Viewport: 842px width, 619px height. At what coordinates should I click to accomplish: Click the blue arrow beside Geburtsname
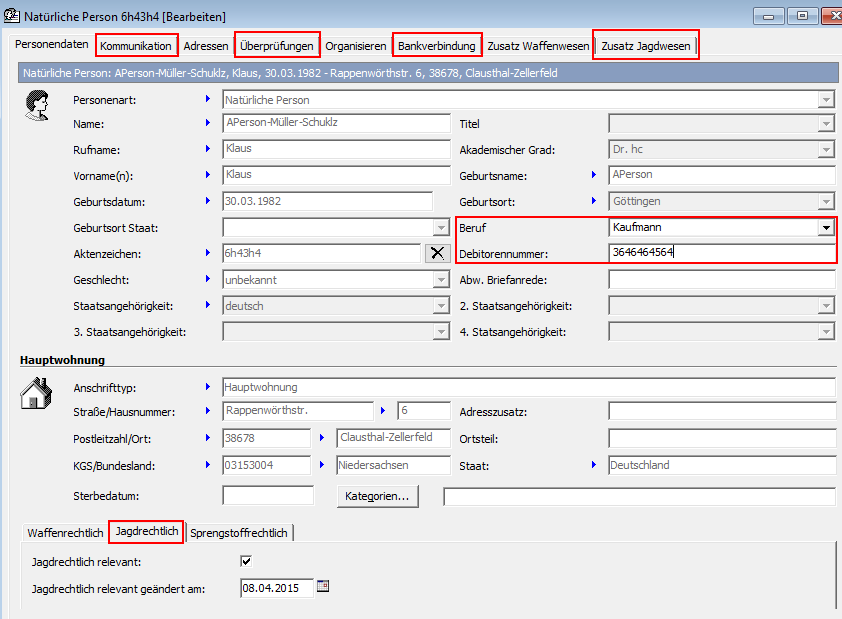[x=593, y=175]
